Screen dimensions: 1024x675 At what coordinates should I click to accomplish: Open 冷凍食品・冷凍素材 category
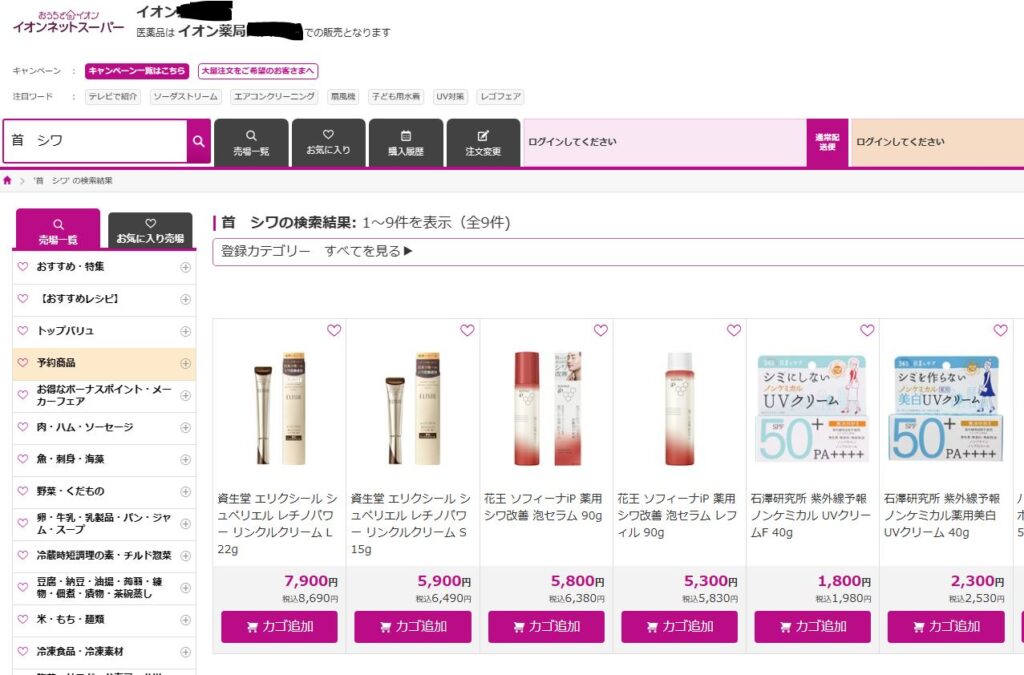(80, 651)
